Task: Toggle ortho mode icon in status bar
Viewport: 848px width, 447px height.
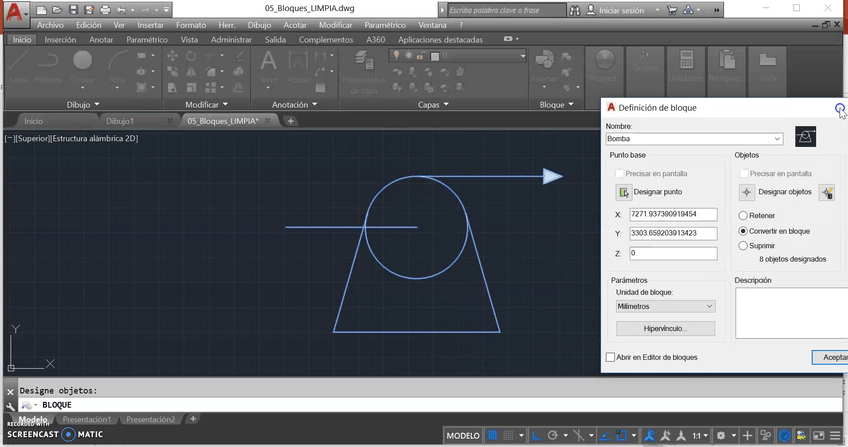Action: click(x=536, y=436)
